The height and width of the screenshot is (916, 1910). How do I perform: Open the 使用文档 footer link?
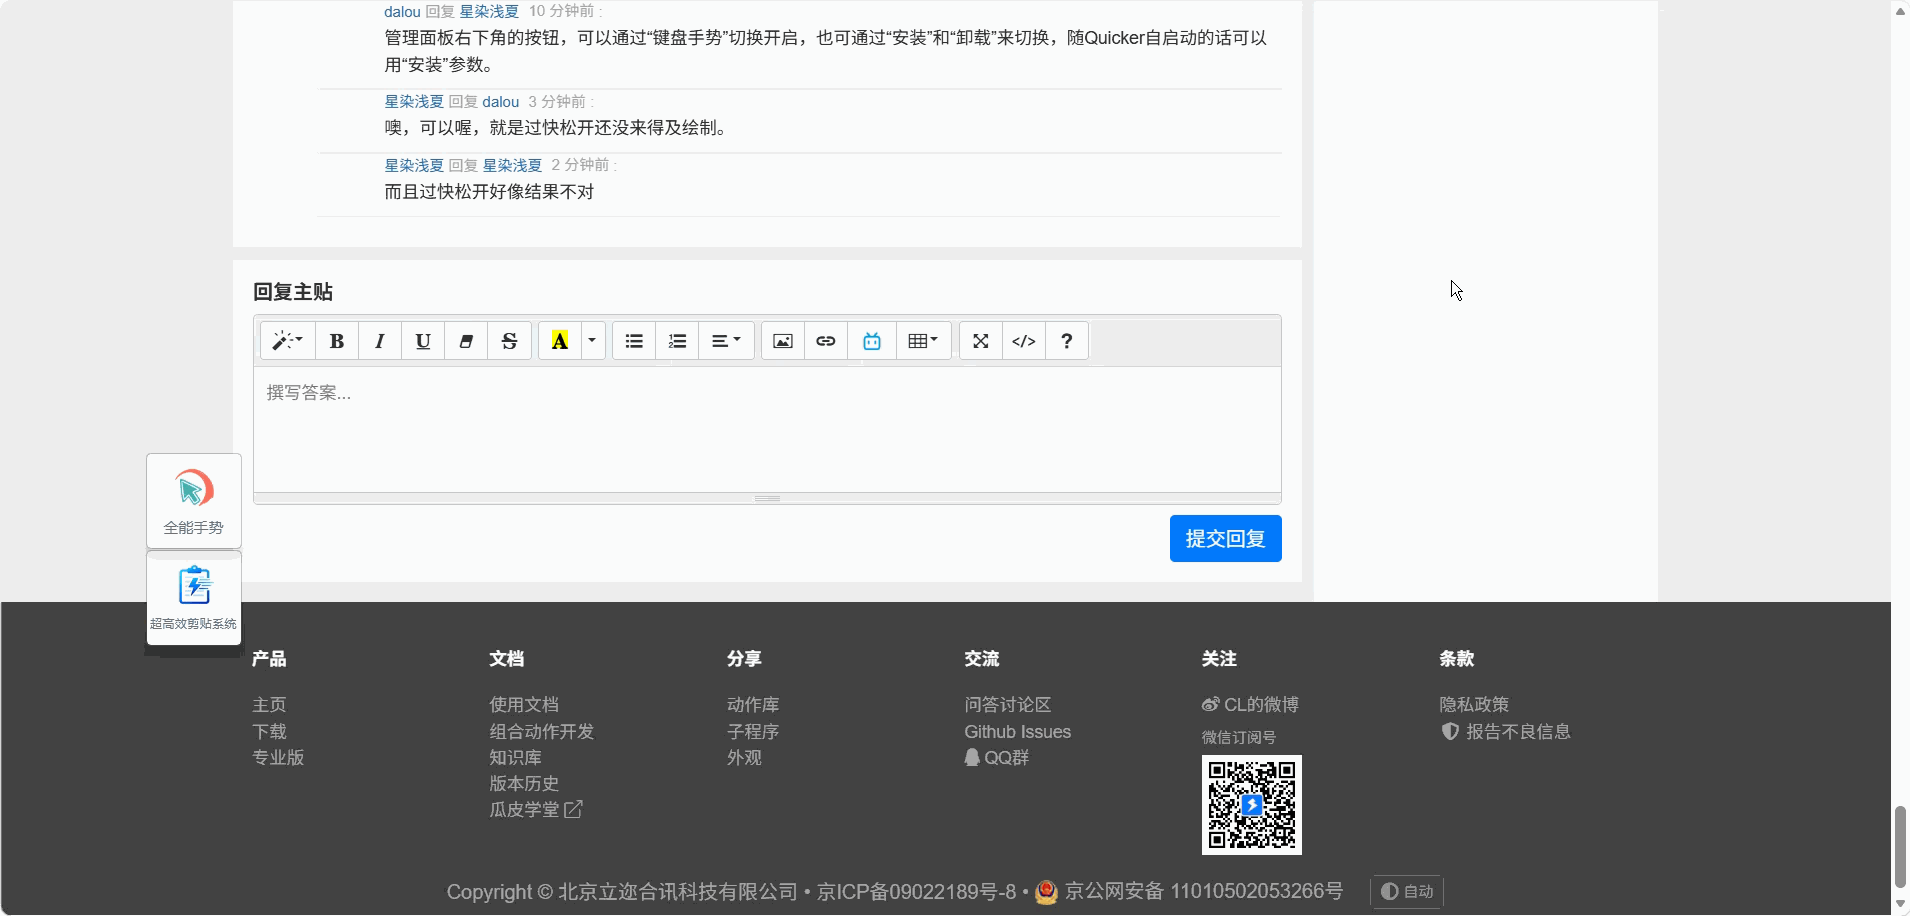pyautogui.click(x=524, y=705)
